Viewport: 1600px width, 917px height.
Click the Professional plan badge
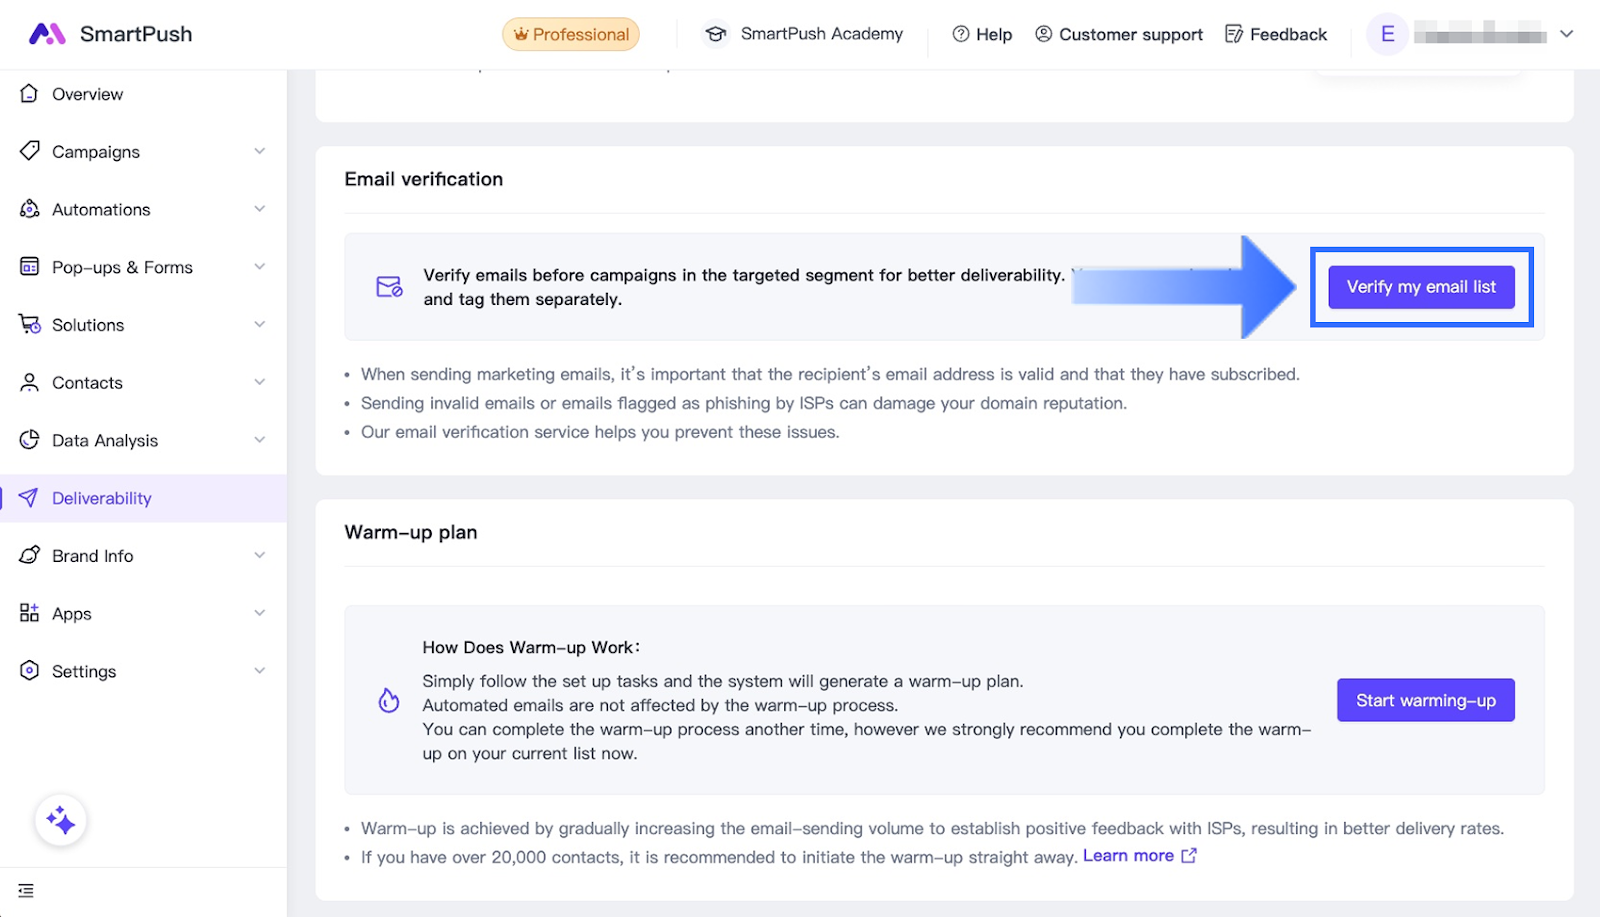tap(571, 34)
